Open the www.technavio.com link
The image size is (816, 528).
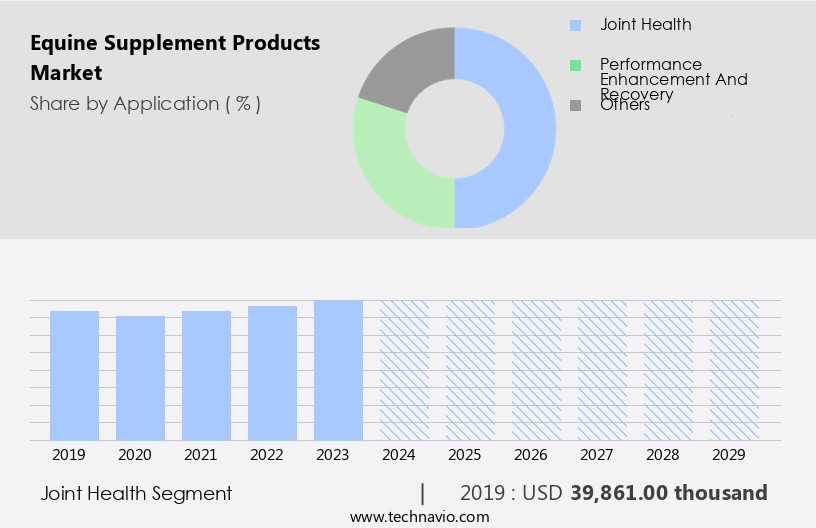pyautogui.click(x=419, y=517)
